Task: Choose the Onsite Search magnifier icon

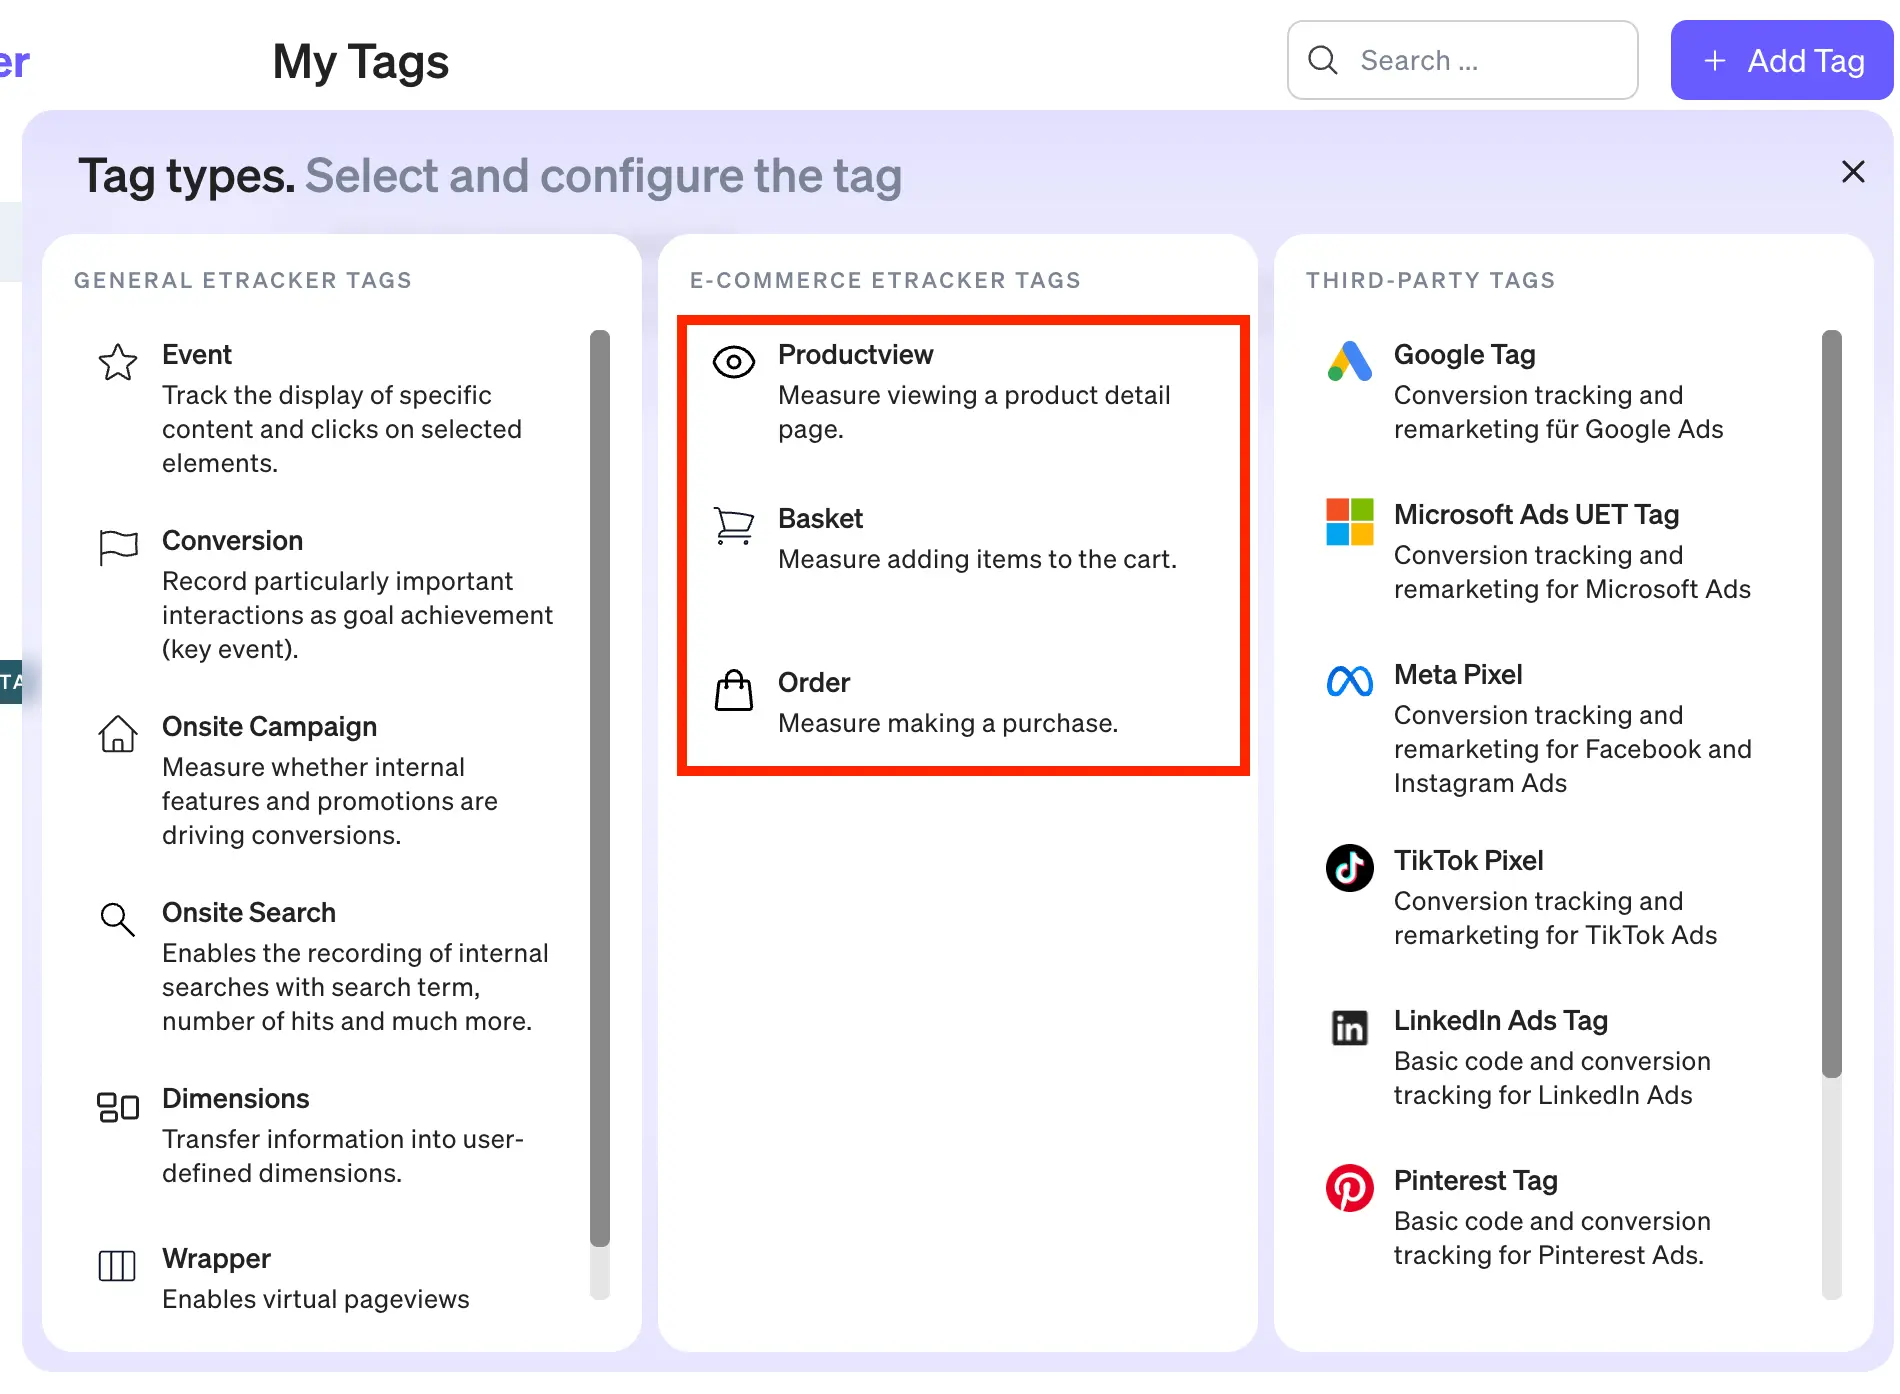Action: [117, 919]
